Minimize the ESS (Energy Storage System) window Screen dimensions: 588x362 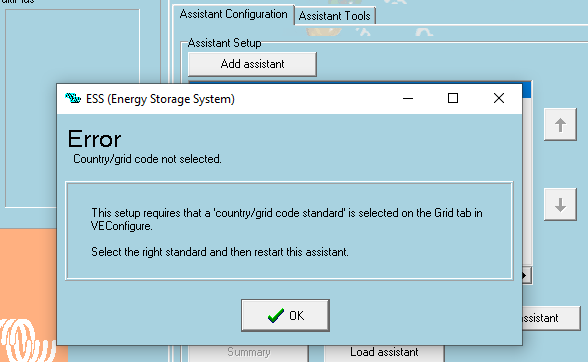(408, 98)
